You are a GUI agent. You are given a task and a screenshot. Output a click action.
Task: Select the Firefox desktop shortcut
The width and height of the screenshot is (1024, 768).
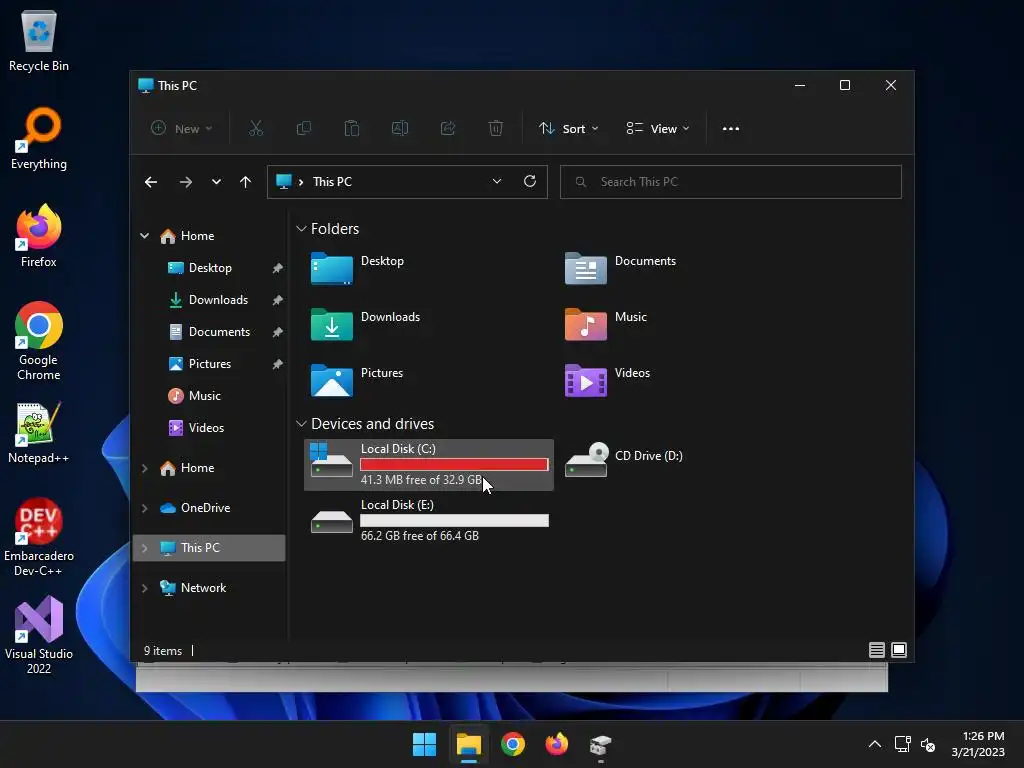pyautogui.click(x=39, y=236)
